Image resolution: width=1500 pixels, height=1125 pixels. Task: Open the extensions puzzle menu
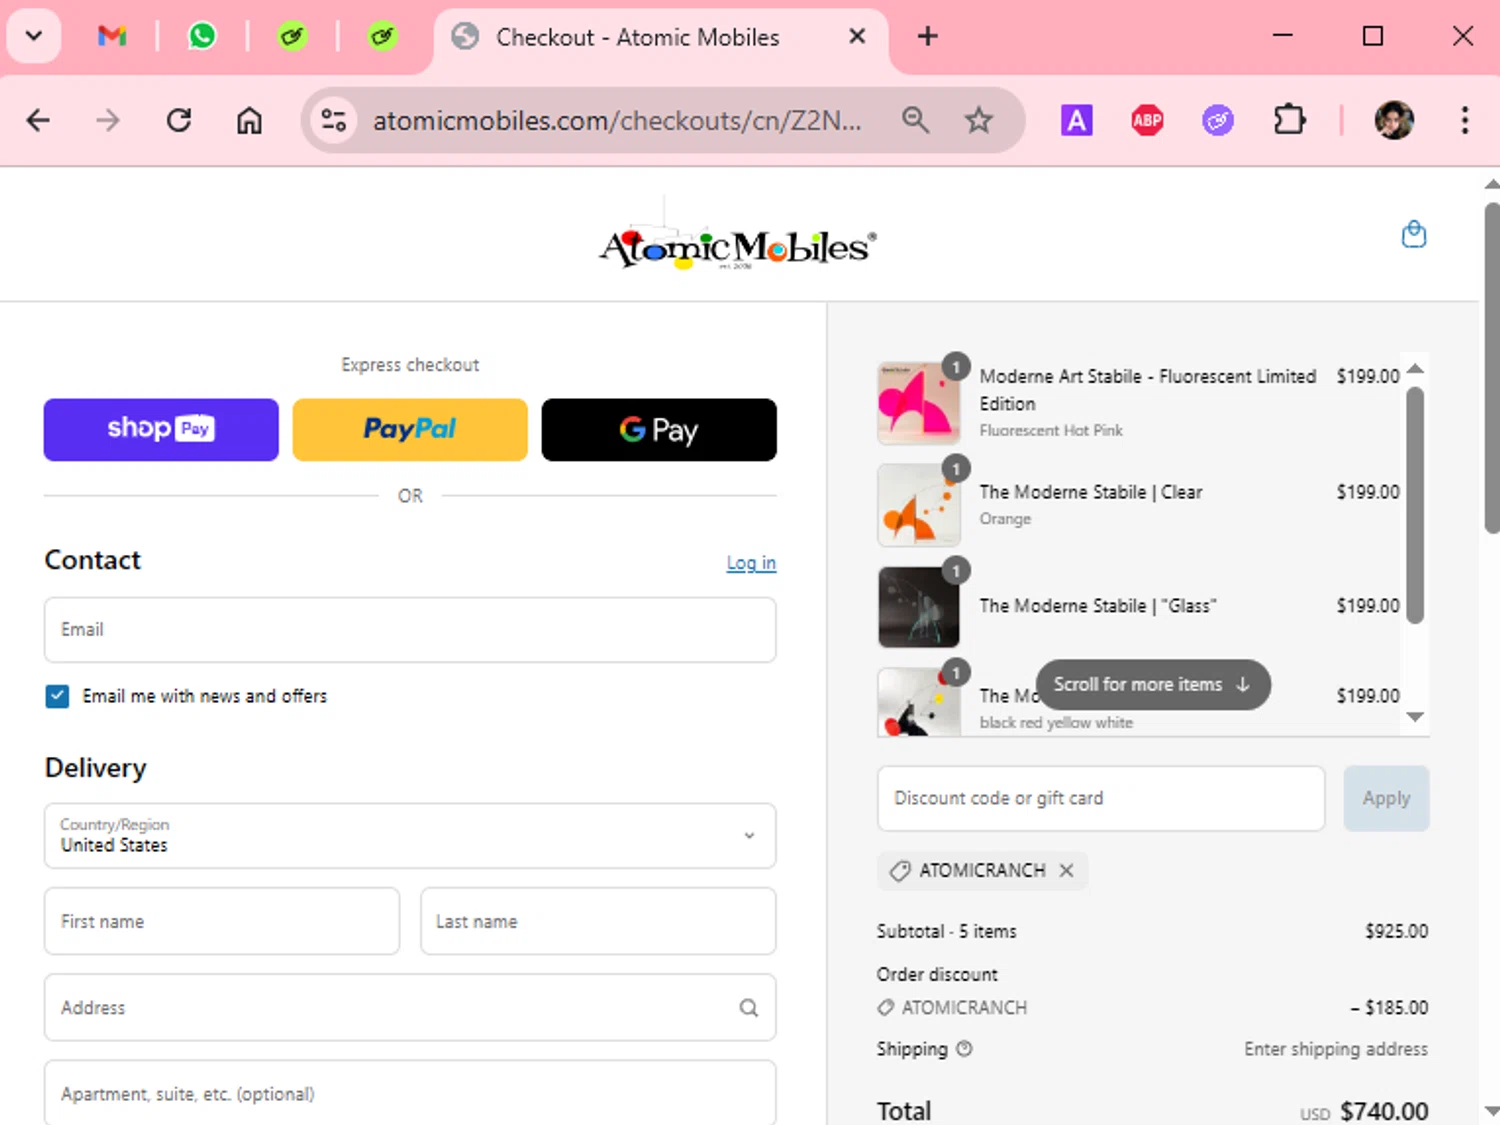click(x=1289, y=121)
